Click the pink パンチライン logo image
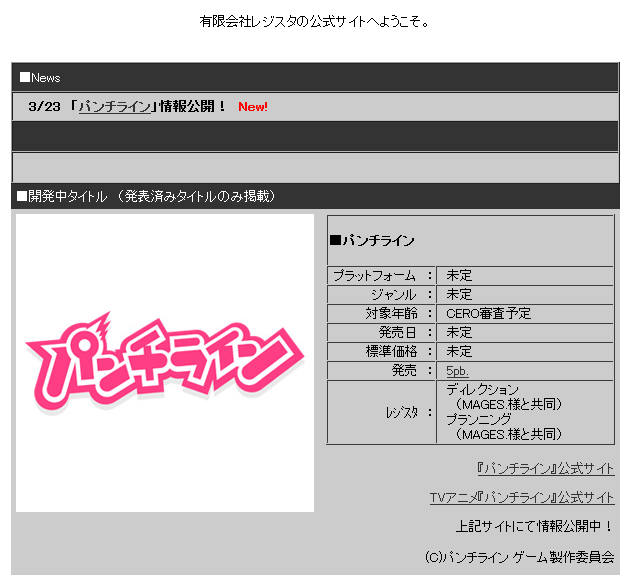 [165, 363]
